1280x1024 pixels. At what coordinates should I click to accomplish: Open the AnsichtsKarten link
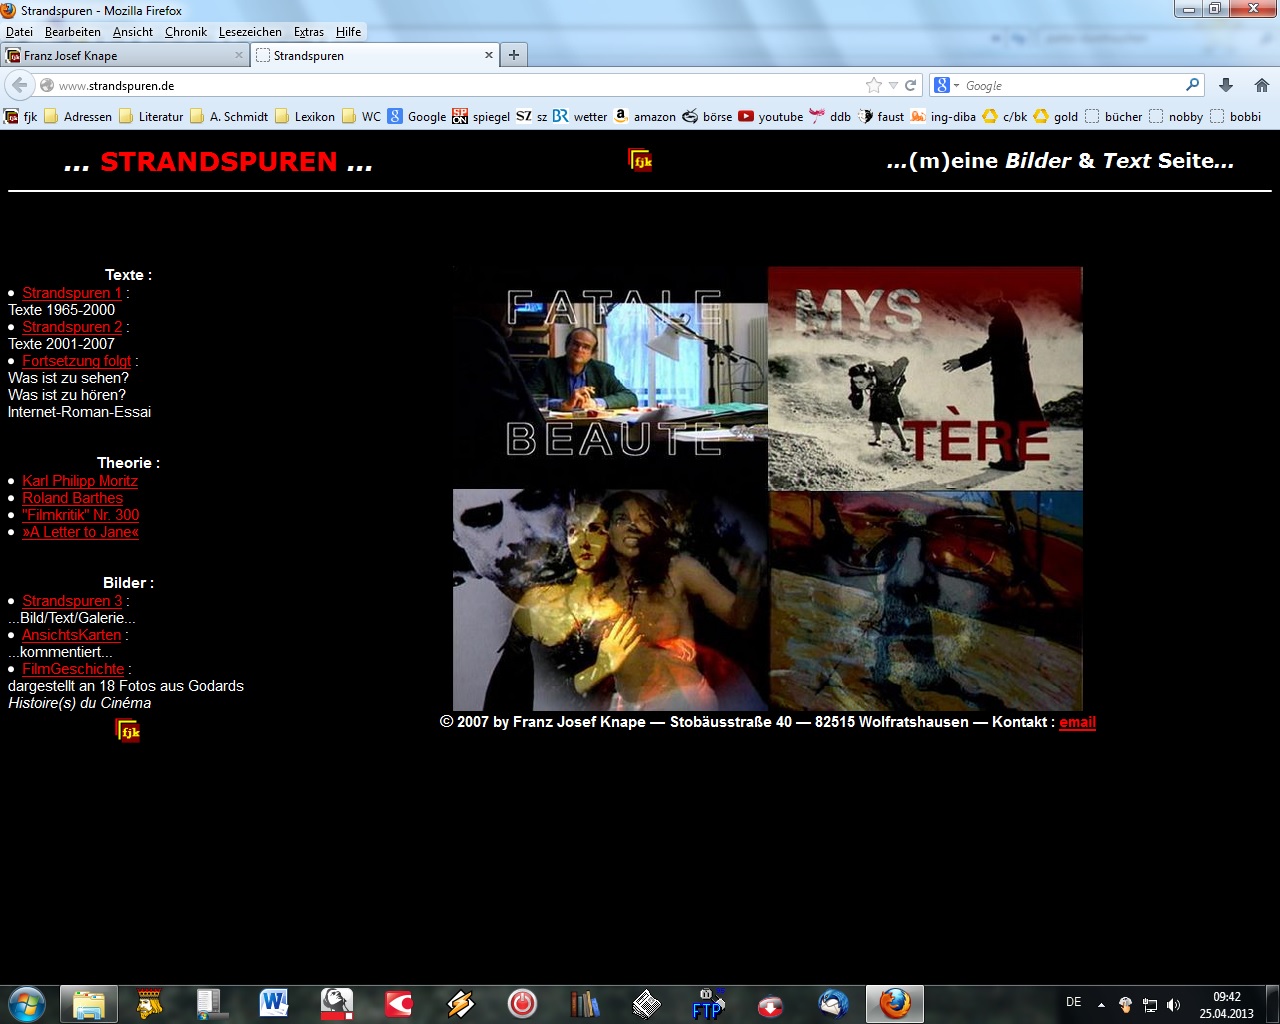click(x=72, y=635)
